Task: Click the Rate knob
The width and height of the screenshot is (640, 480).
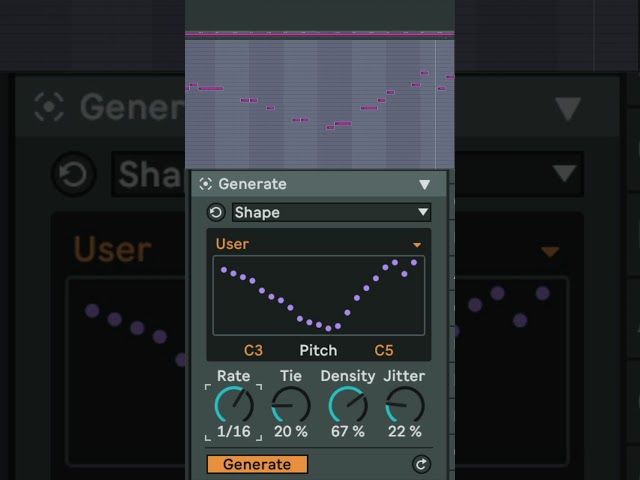Action: pyautogui.click(x=234, y=405)
